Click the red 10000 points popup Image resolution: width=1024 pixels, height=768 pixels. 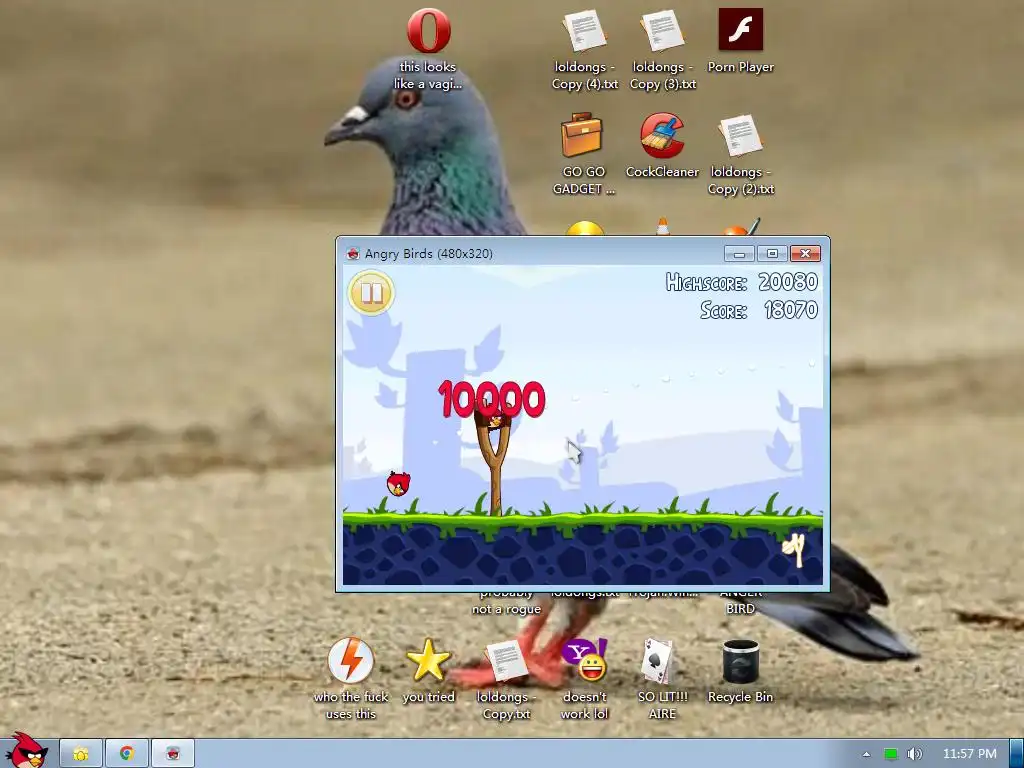tap(492, 399)
